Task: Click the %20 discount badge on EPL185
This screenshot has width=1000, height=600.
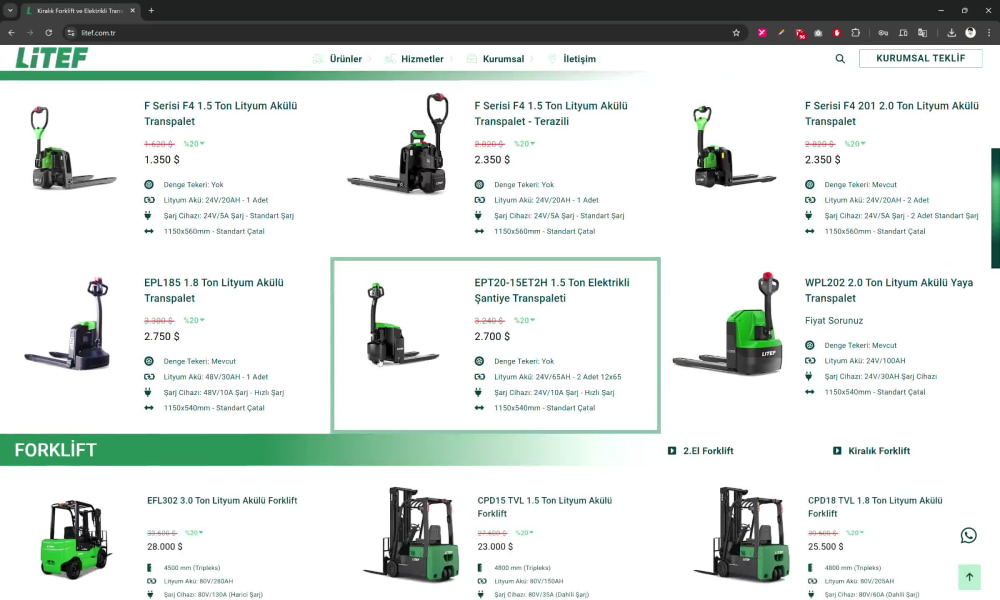Action: pos(194,320)
